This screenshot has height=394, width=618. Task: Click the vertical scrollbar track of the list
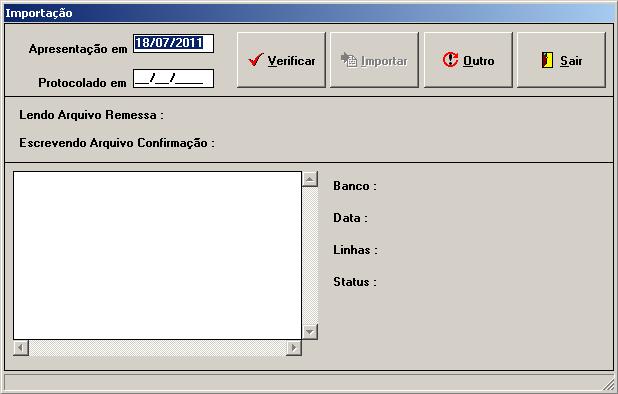[x=310, y=255]
